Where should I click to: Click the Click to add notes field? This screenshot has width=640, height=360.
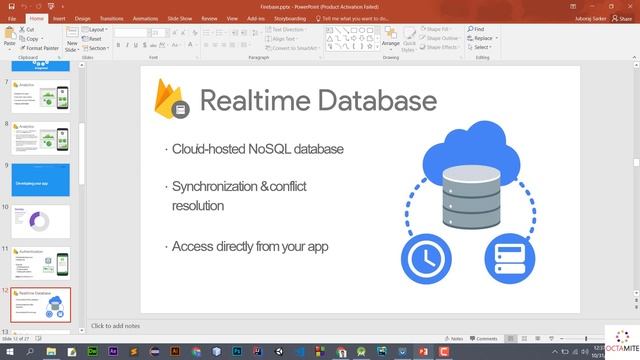pyautogui.click(x=116, y=326)
